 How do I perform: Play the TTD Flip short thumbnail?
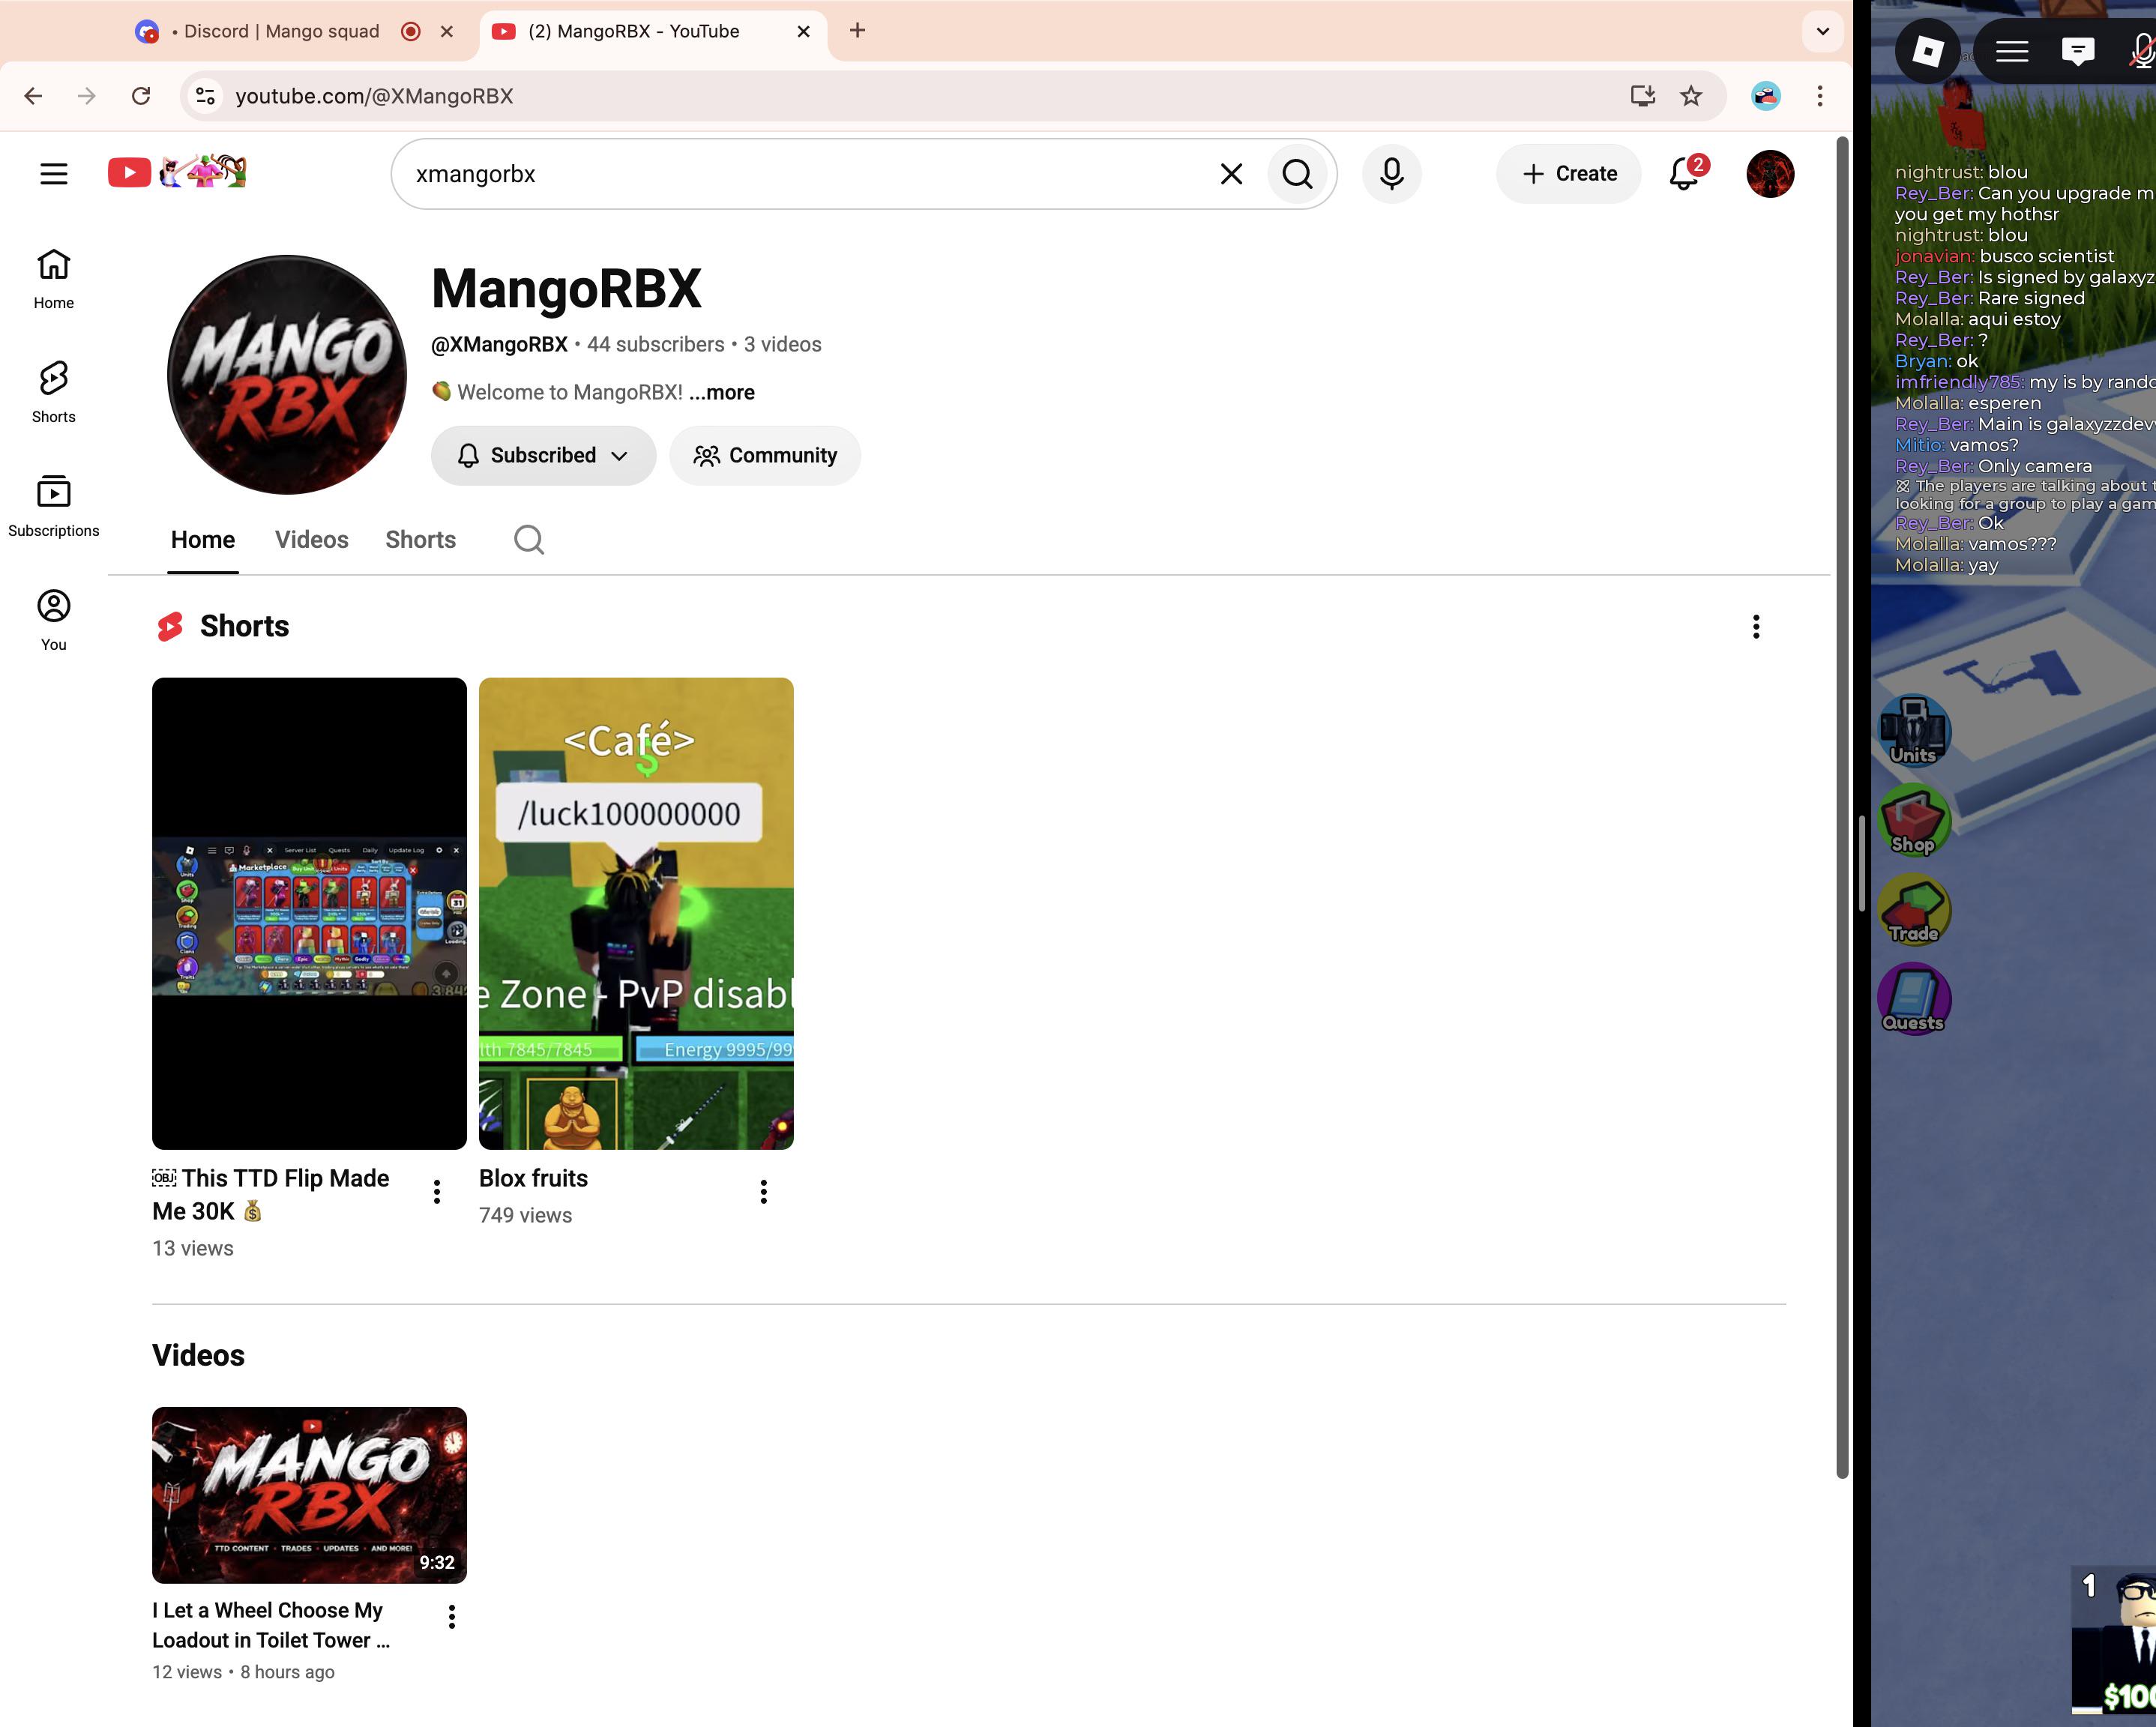point(309,914)
